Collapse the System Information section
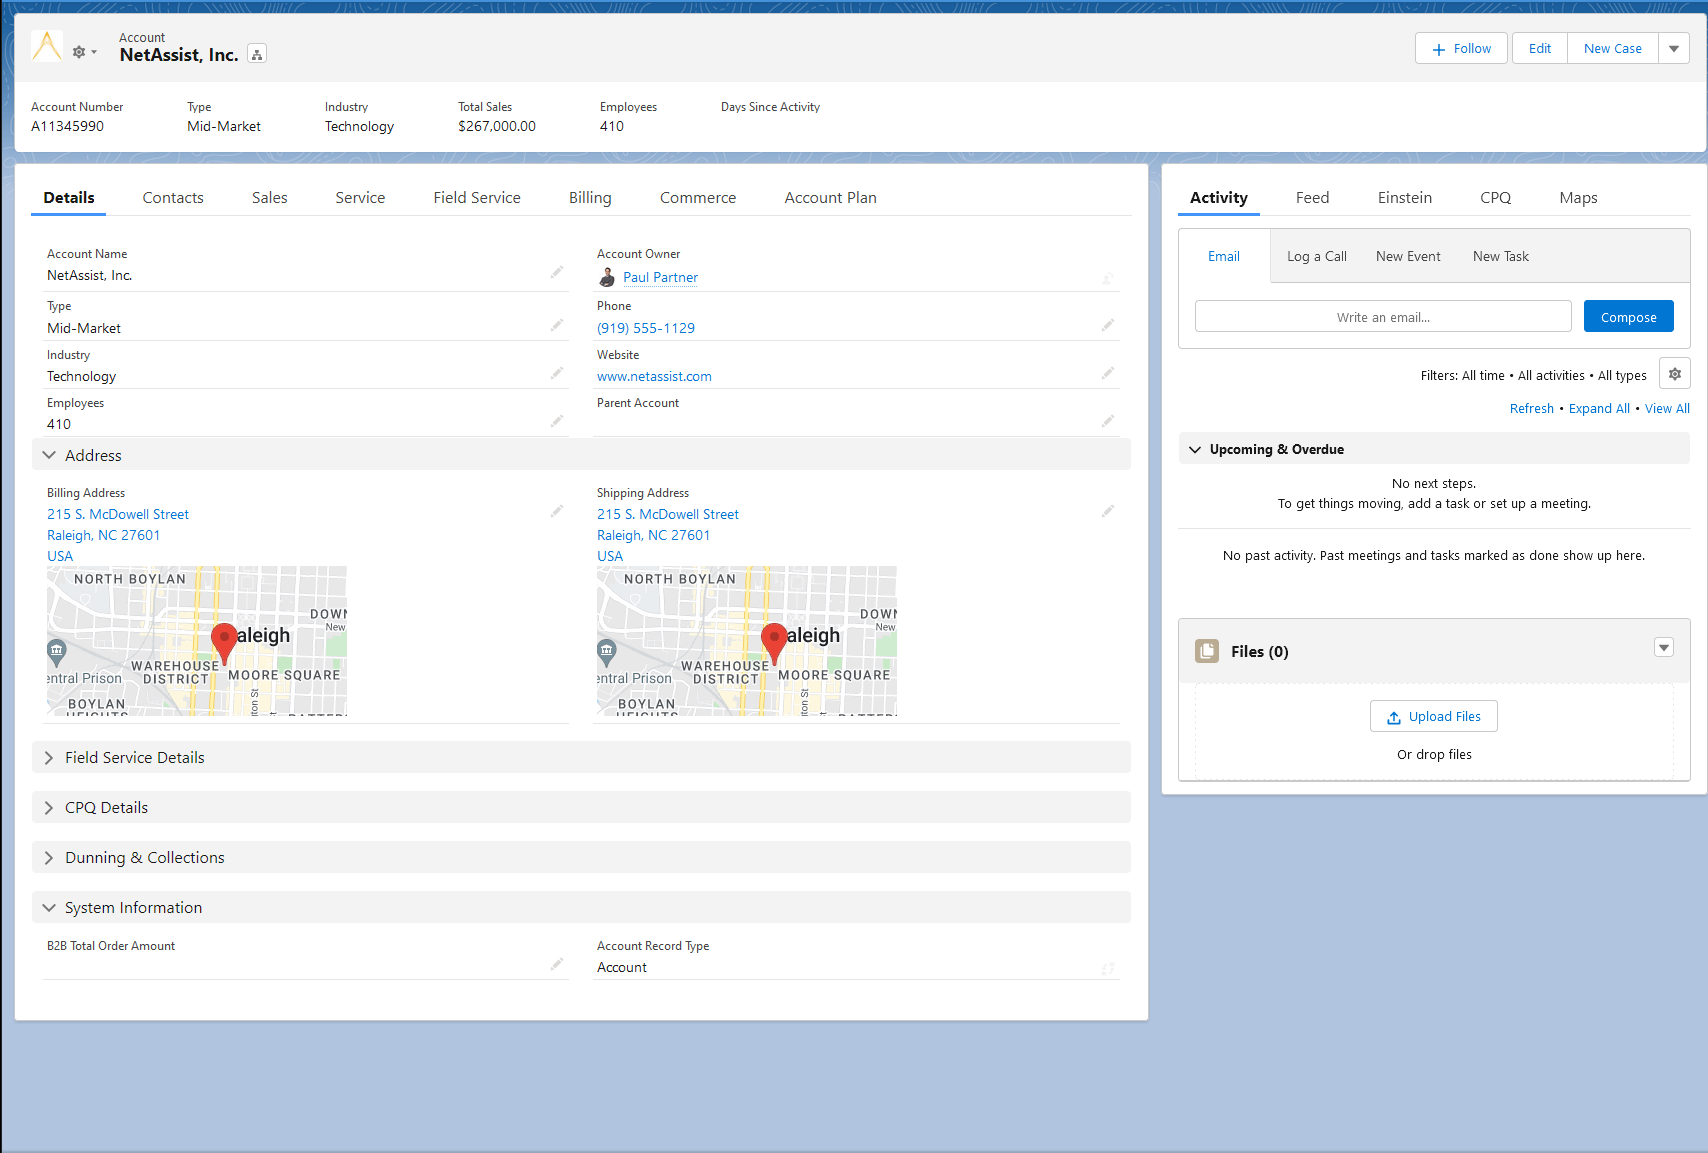The image size is (1708, 1153). tap(581, 907)
